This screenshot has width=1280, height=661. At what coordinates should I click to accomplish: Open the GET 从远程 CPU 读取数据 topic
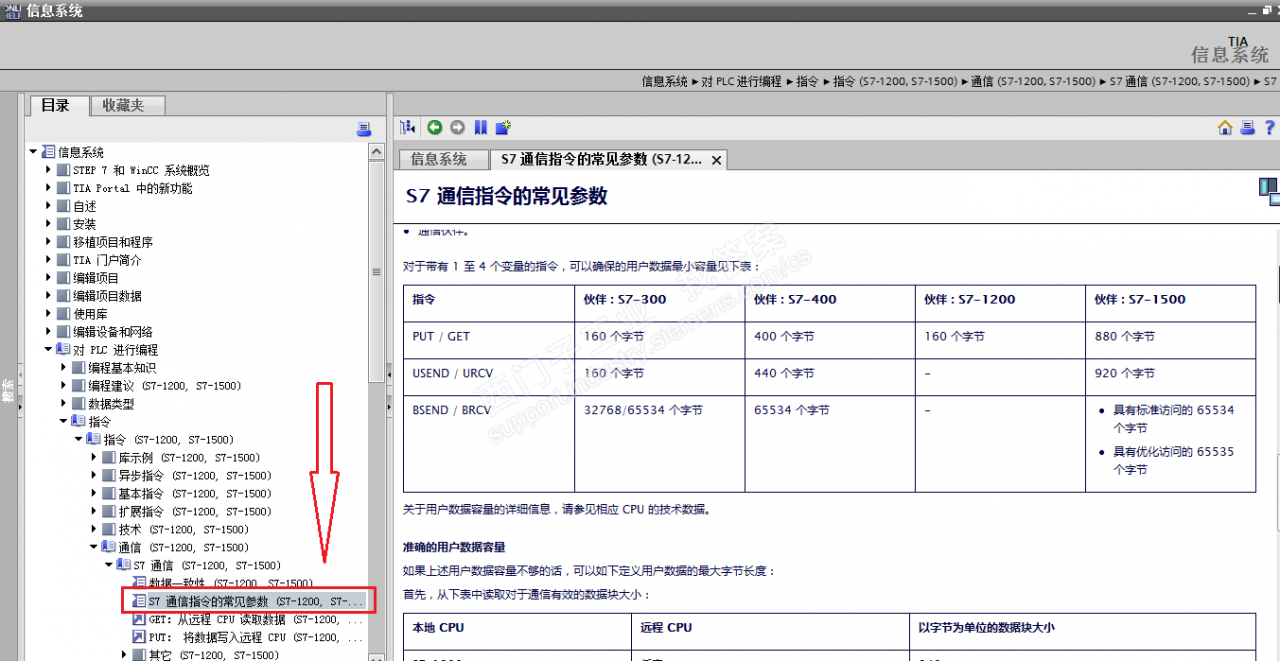(246, 620)
